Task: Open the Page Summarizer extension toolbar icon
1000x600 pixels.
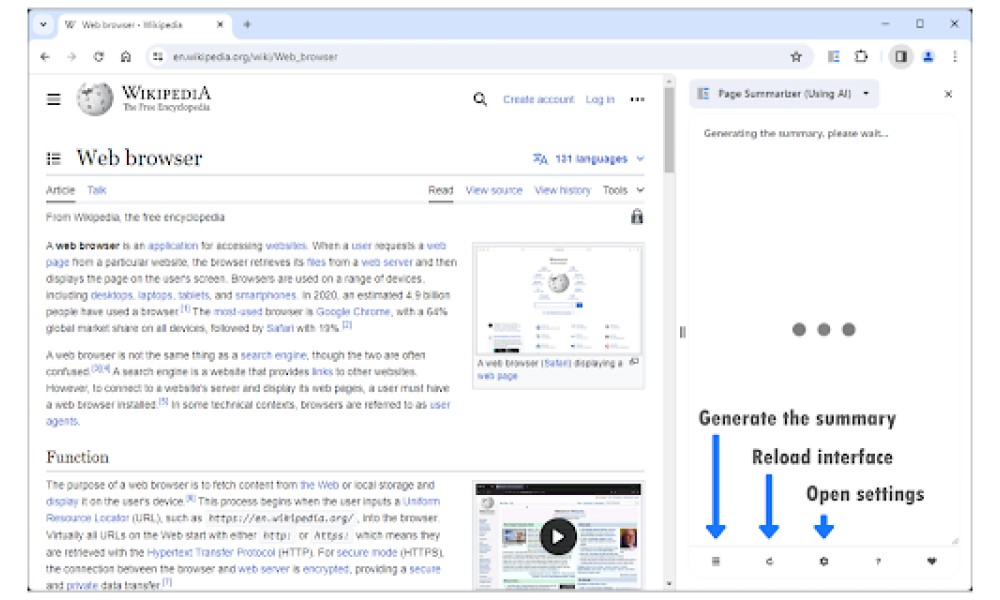Action: coord(834,57)
